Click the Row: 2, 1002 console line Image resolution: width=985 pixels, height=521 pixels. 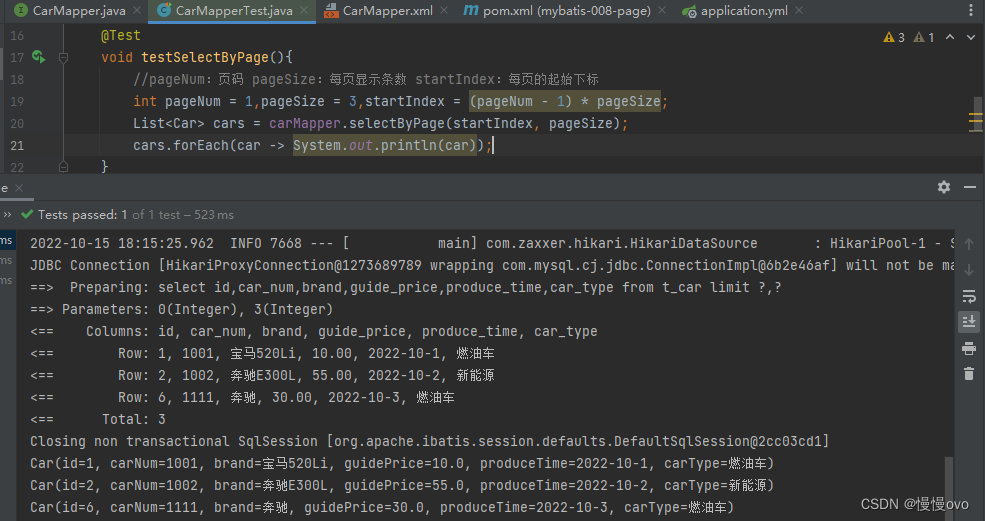coord(263,375)
